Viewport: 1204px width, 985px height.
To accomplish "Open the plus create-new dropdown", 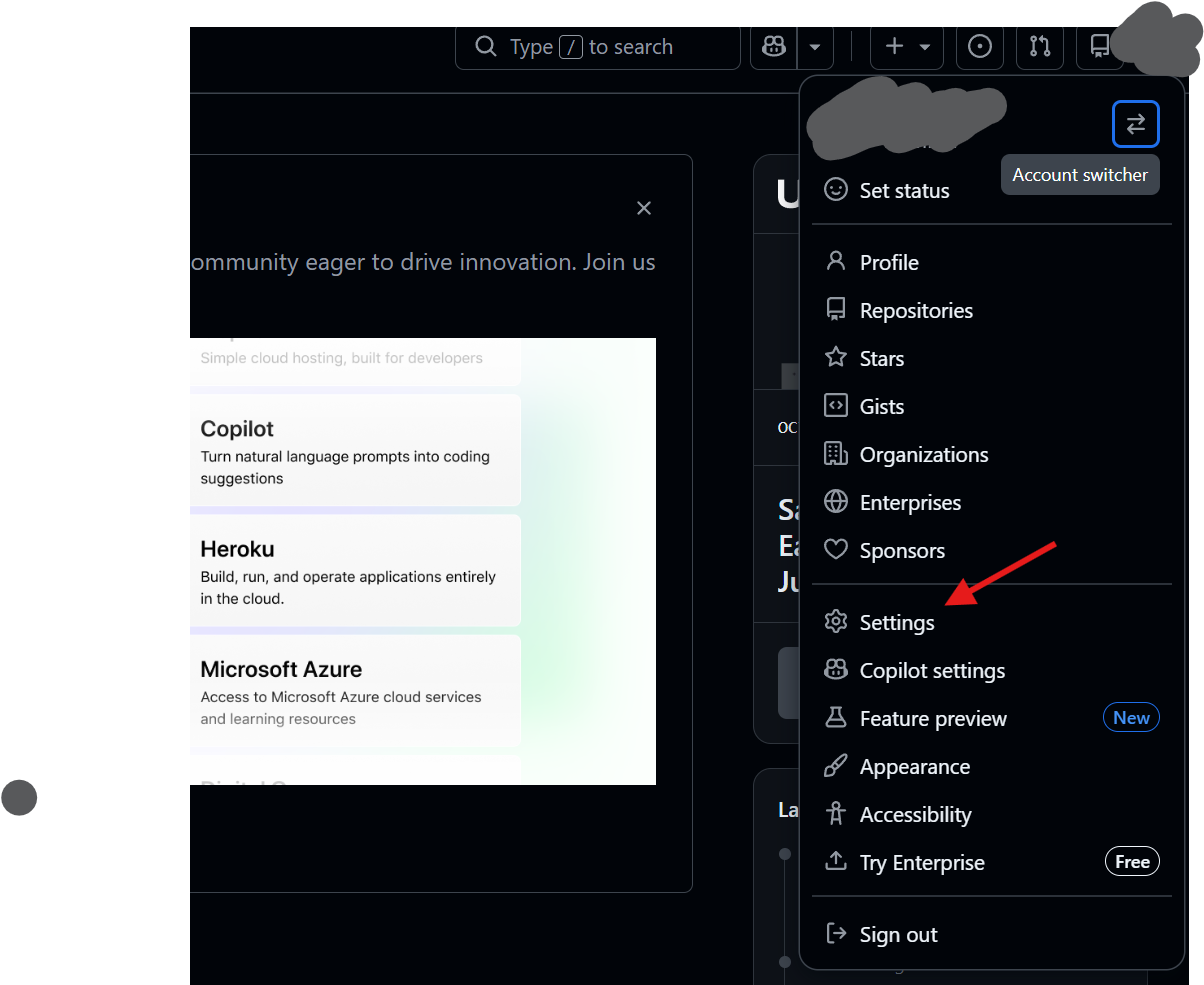I will (x=908, y=47).
